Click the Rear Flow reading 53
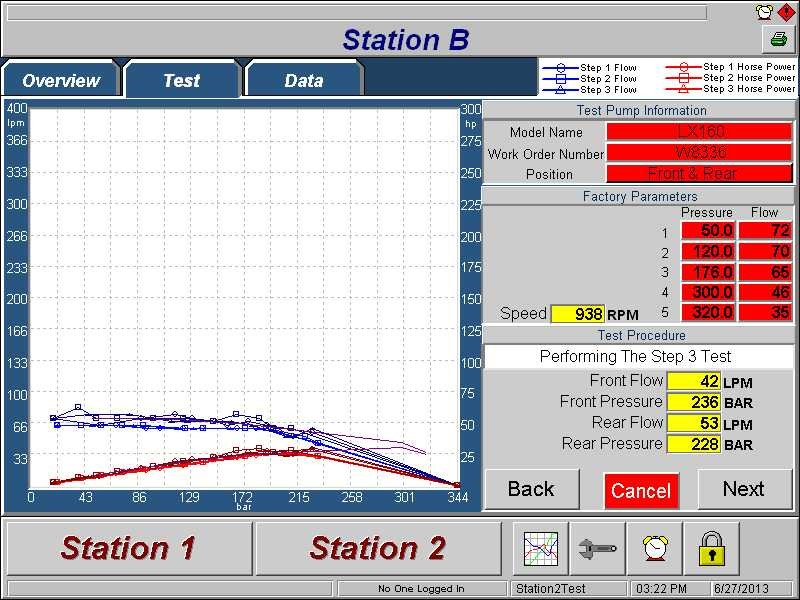The height and width of the screenshot is (600, 800). pyautogui.click(x=694, y=423)
